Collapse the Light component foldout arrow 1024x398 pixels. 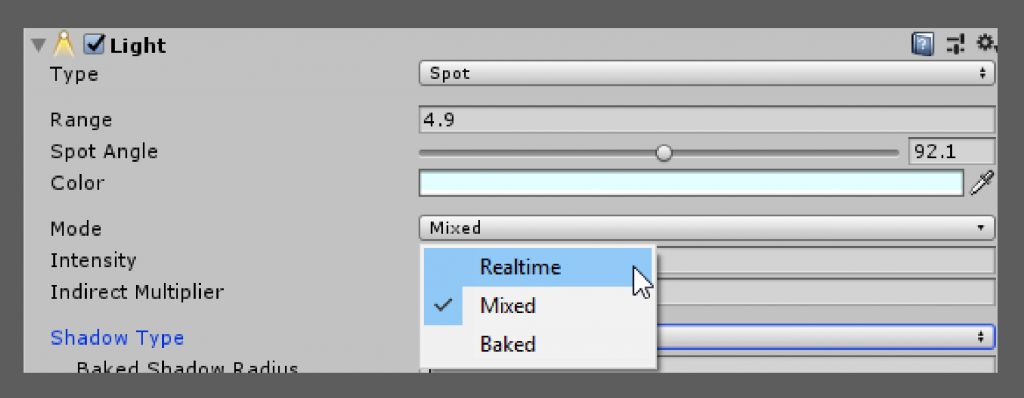(39, 45)
